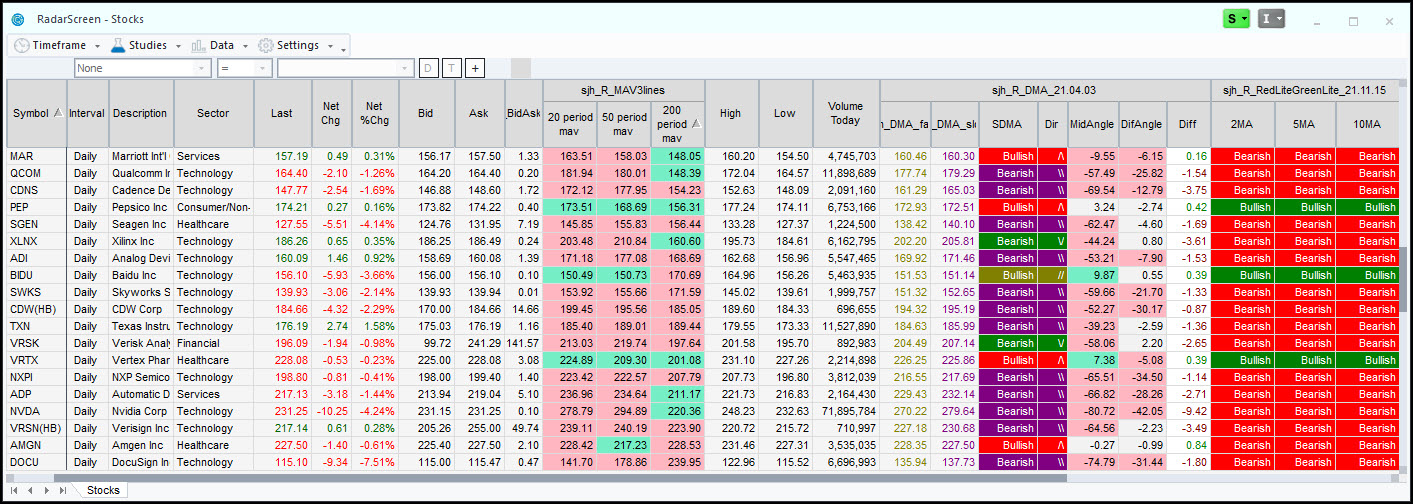Image resolution: width=1413 pixels, height=504 pixels.
Task: Go to previous sheet tab arrow
Action: [x=30, y=490]
